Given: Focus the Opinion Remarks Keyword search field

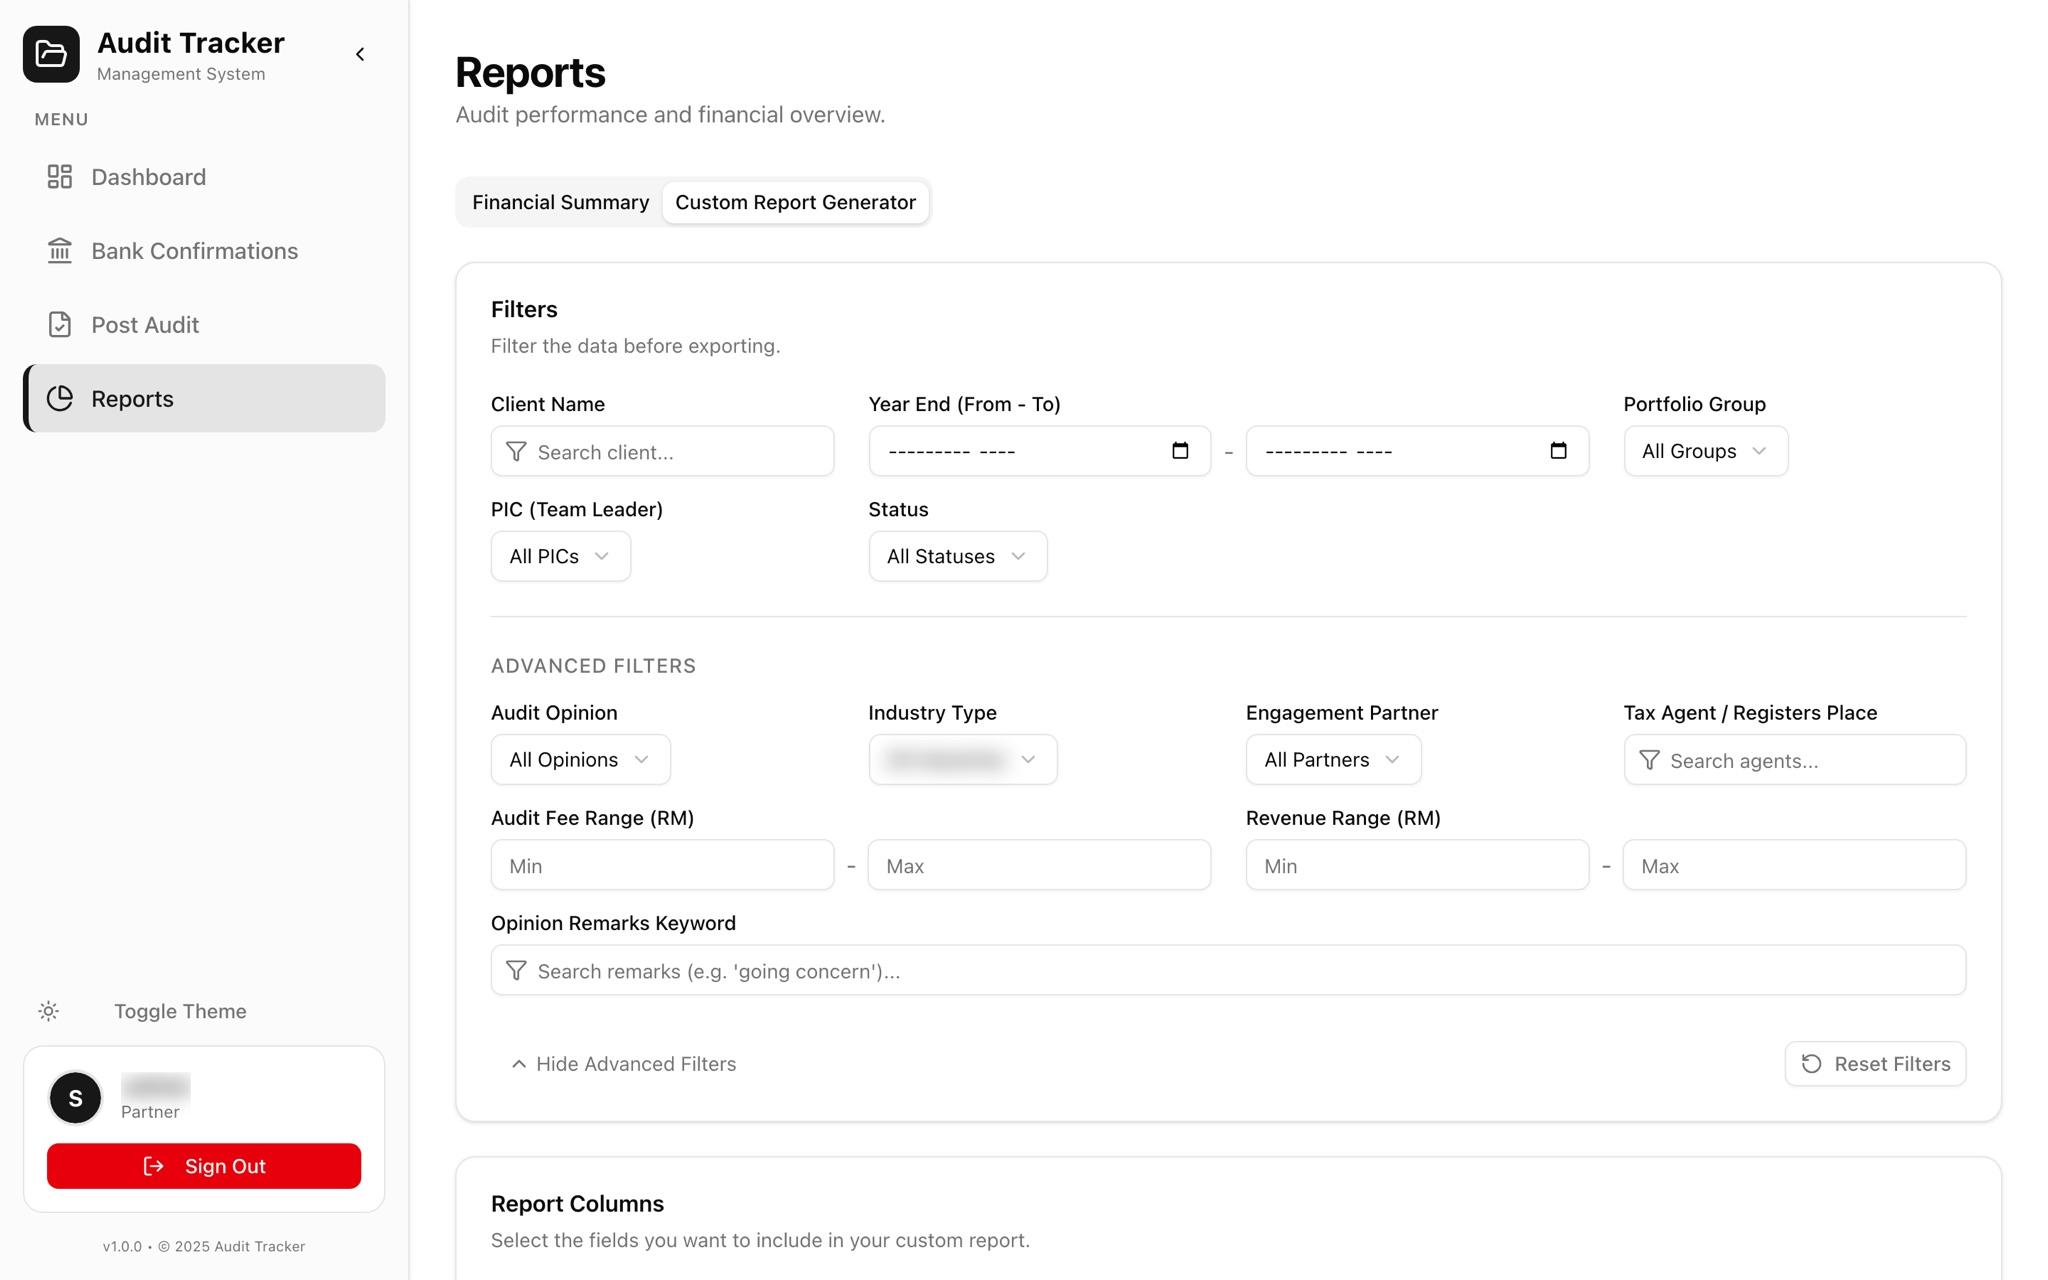Looking at the screenshot, I should pyautogui.click(x=1228, y=970).
